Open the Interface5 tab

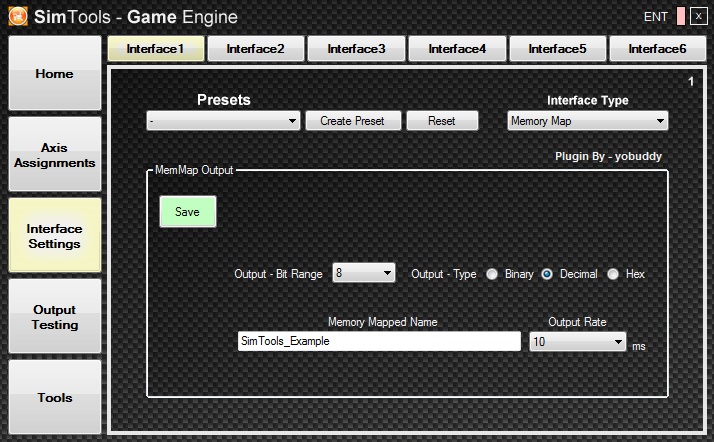tap(557, 48)
